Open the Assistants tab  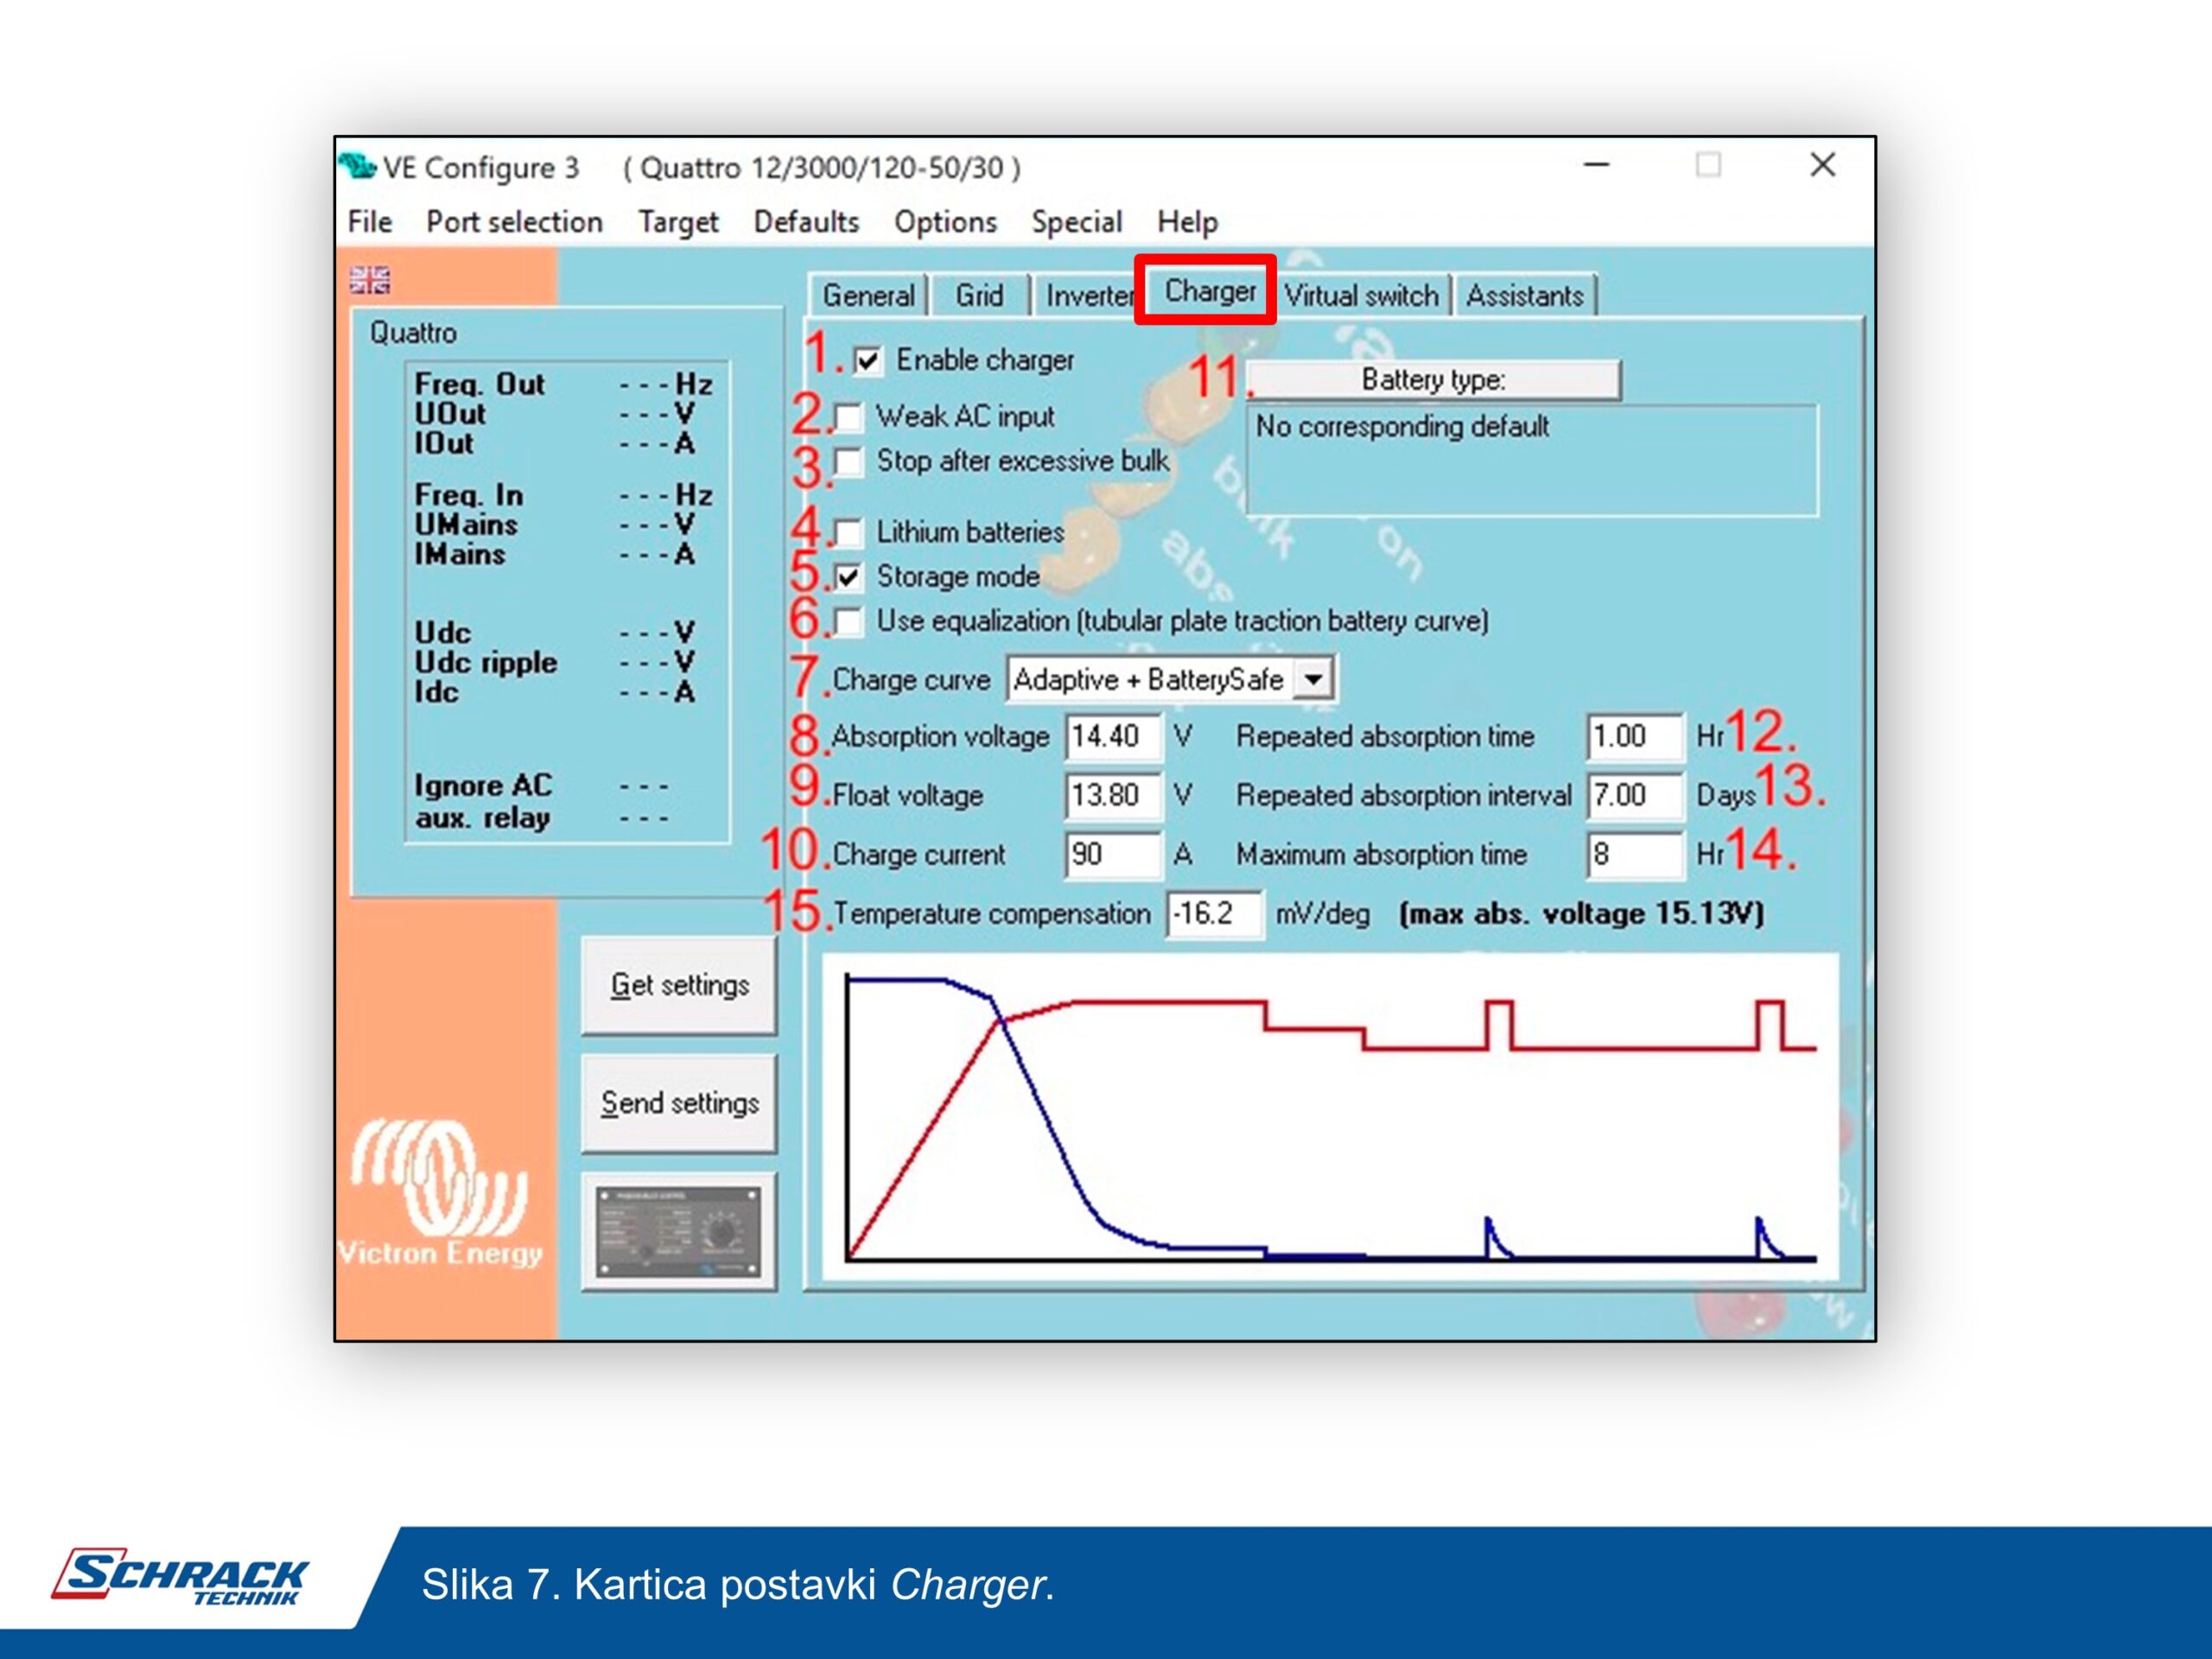point(1524,296)
